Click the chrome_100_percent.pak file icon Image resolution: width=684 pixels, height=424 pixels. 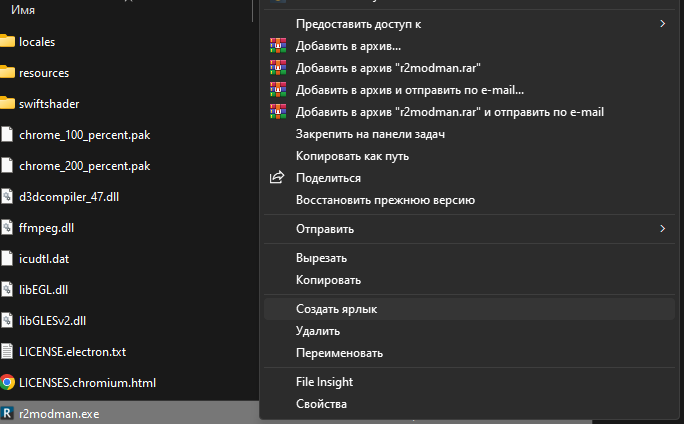pos(8,135)
